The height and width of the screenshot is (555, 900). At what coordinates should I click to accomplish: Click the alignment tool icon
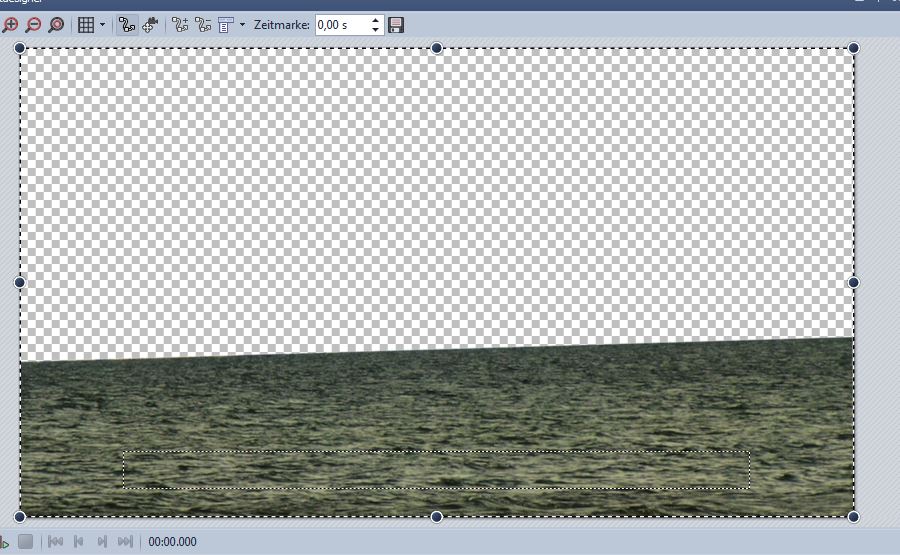[226, 25]
